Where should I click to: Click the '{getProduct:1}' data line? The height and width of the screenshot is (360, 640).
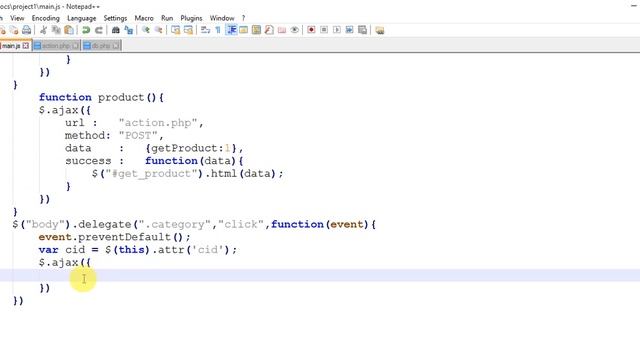coord(154,148)
